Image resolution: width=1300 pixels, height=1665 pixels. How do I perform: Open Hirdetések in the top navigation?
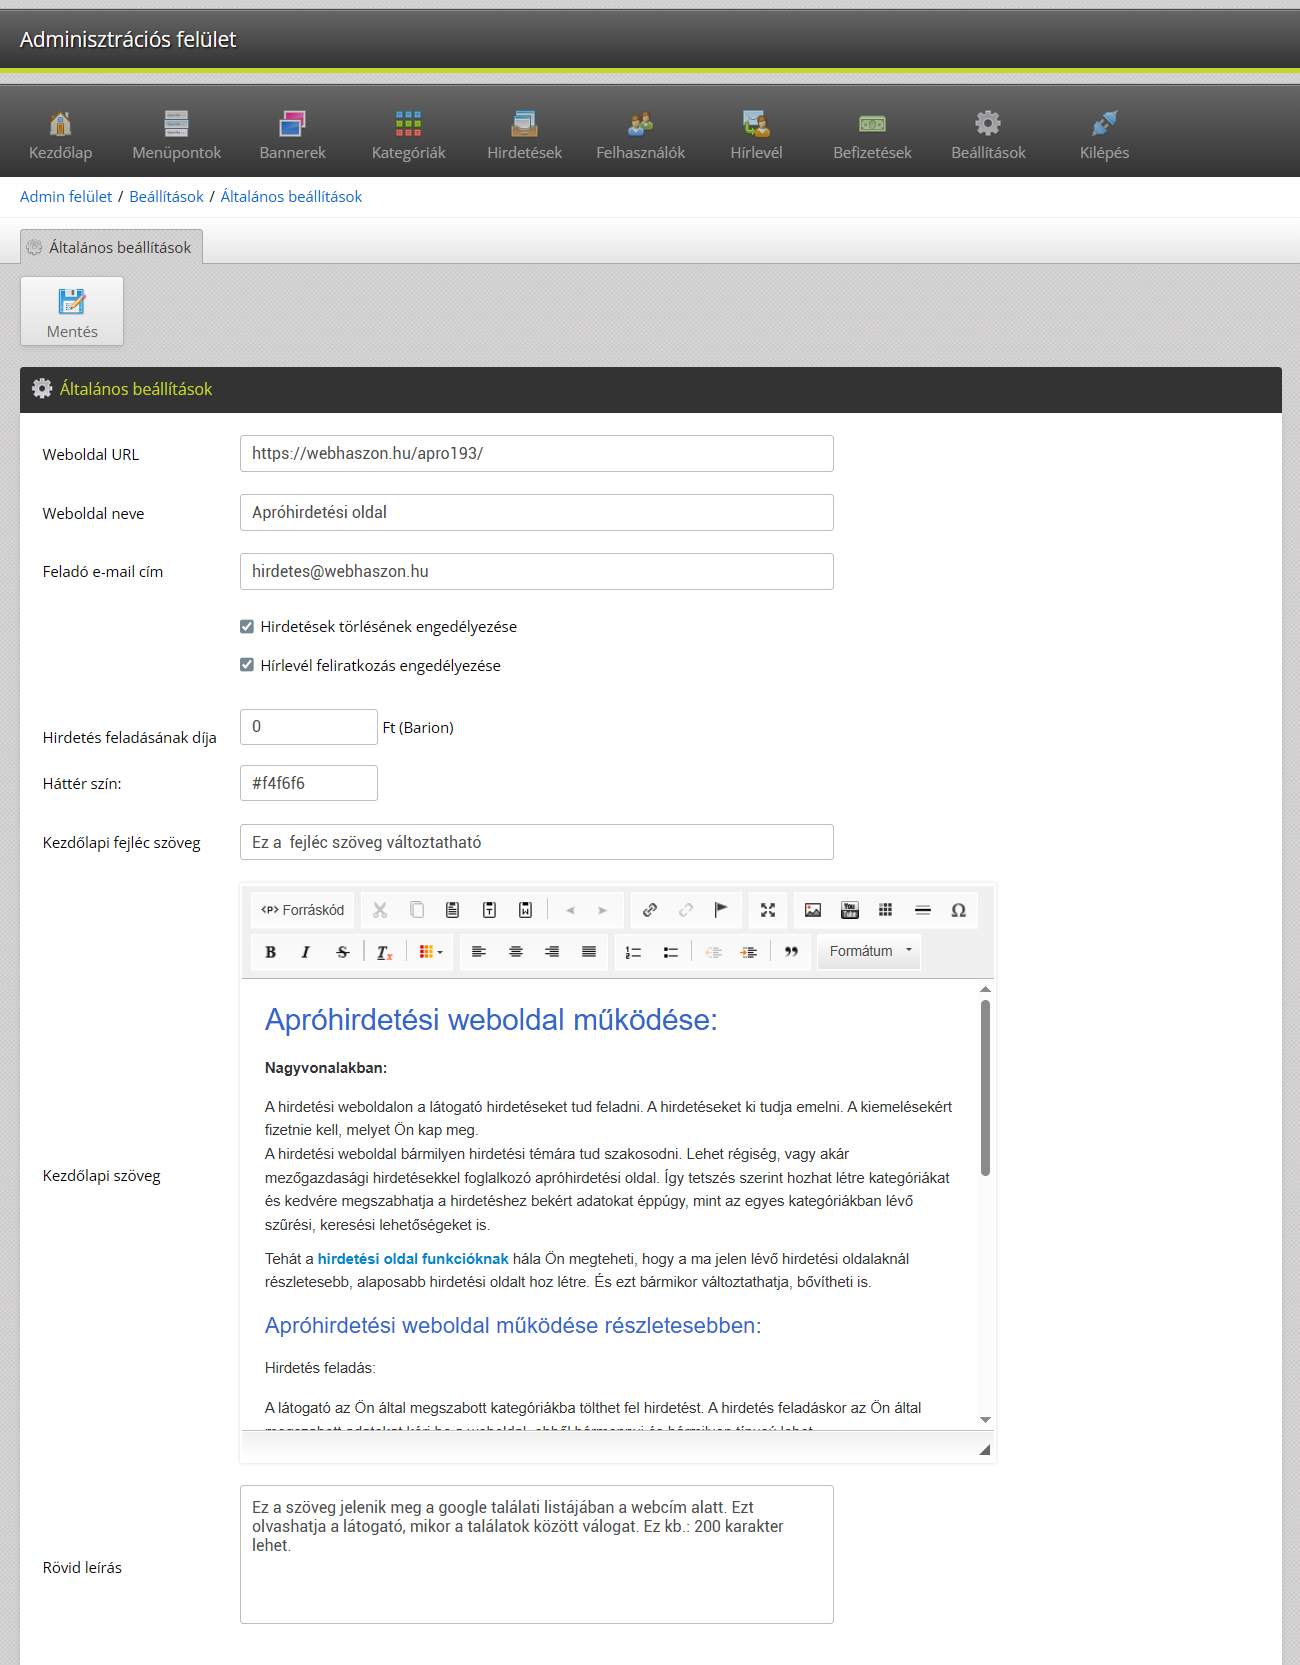pos(524,135)
